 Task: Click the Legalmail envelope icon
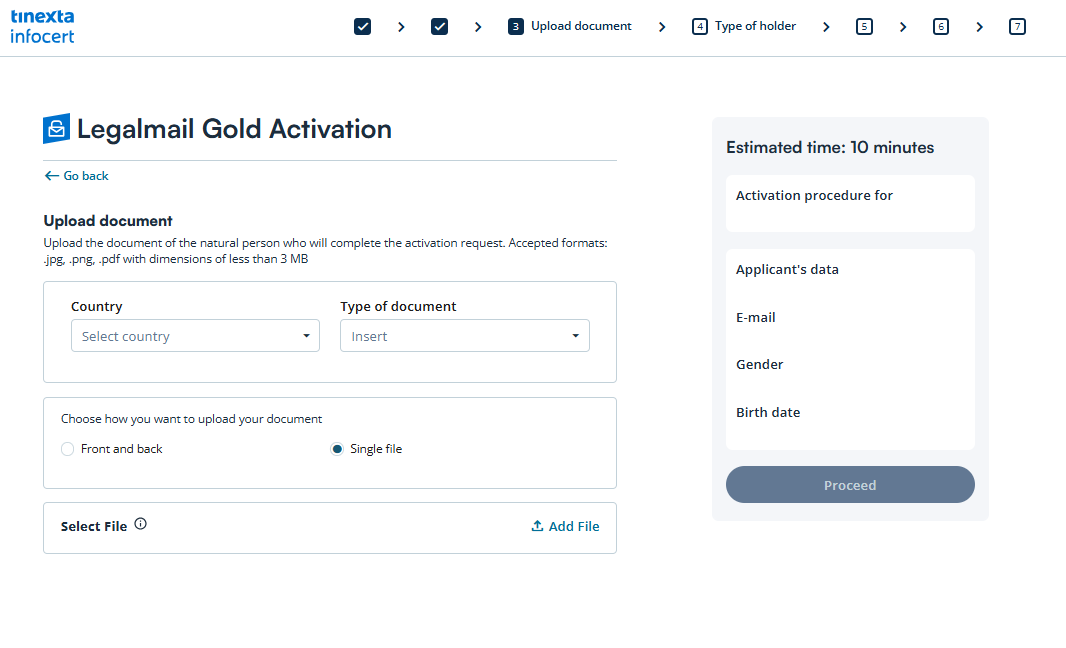[x=56, y=129]
